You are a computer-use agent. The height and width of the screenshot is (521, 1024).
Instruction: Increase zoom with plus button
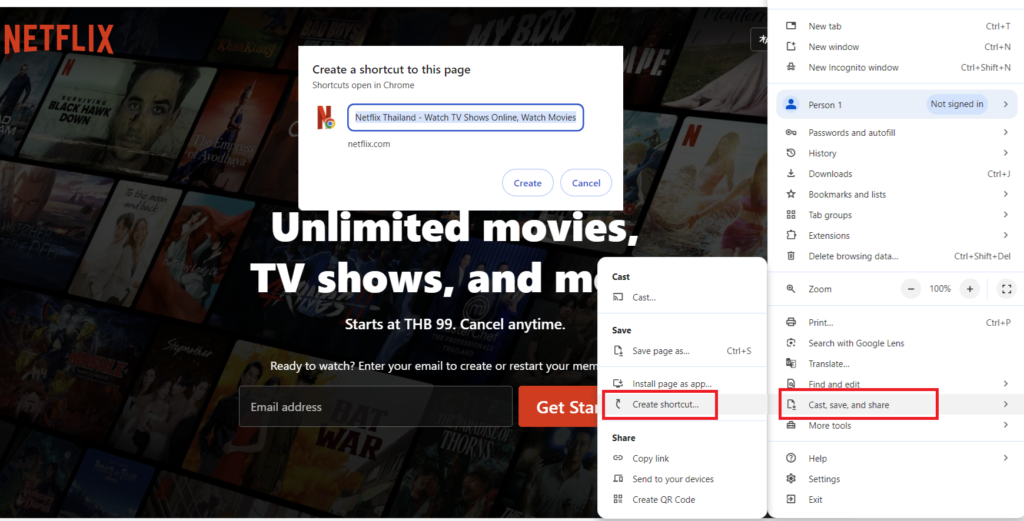(970, 289)
